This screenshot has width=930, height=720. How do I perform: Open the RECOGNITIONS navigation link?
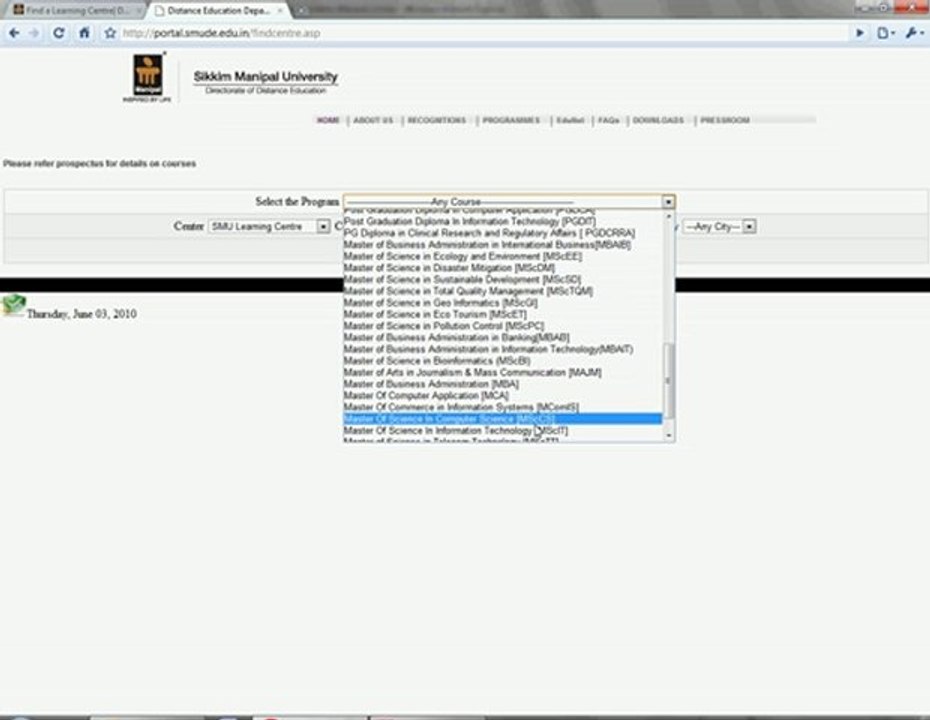pyautogui.click(x=437, y=120)
